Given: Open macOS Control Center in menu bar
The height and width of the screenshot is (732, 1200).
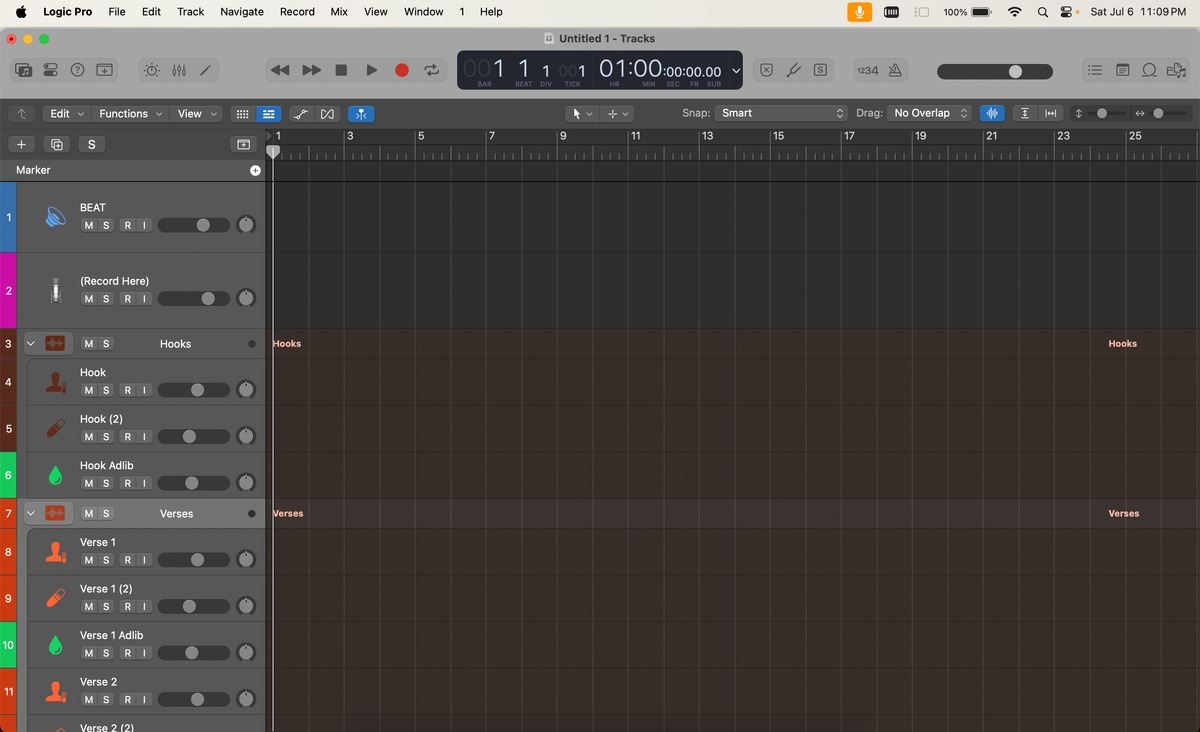Looking at the screenshot, I should (1068, 12).
